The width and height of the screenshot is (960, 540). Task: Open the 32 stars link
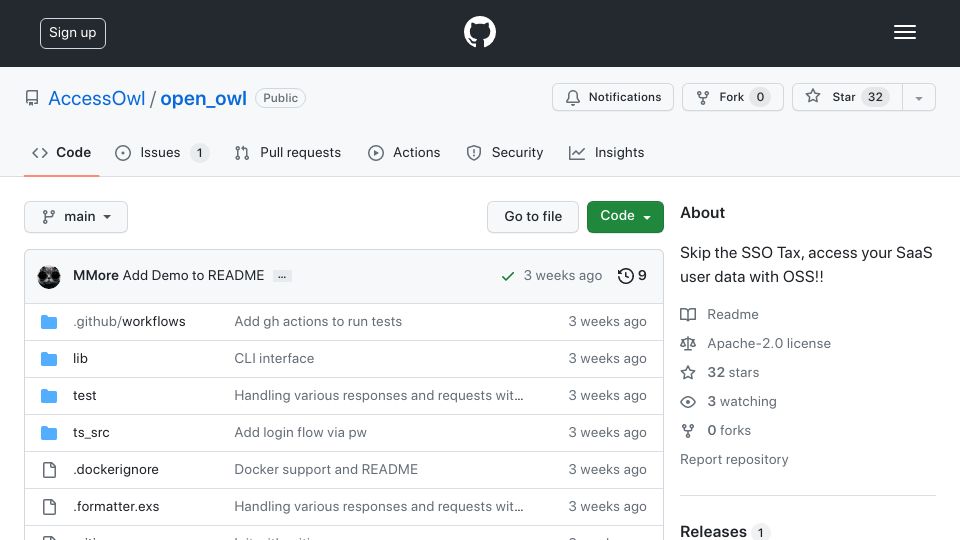pos(733,372)
